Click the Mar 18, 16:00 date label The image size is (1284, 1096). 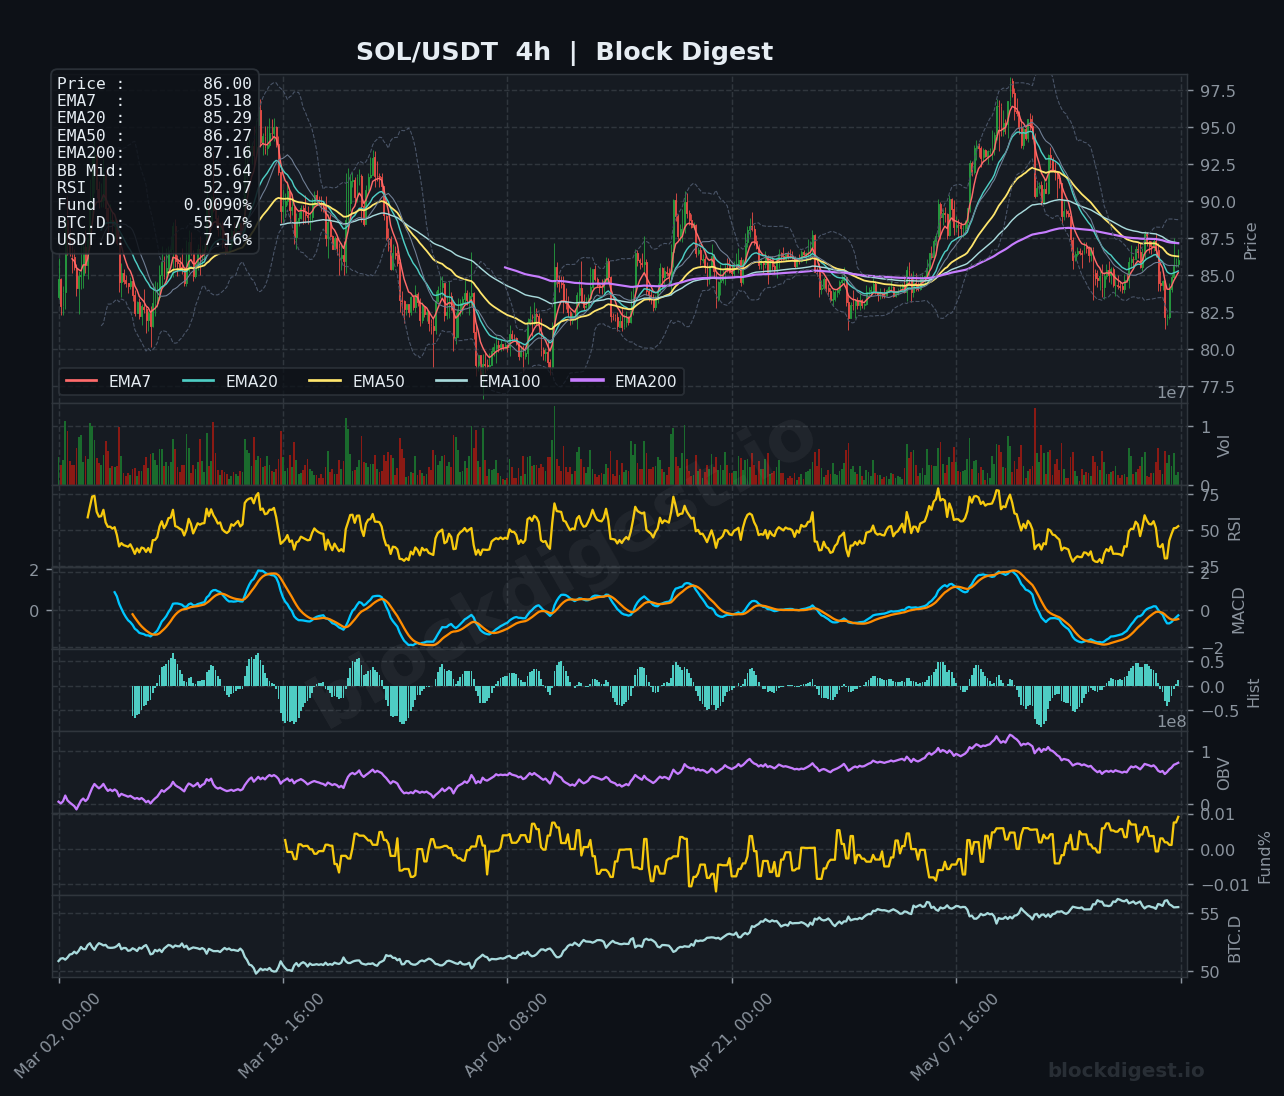pyautogui.click(x=281, y=1036)
